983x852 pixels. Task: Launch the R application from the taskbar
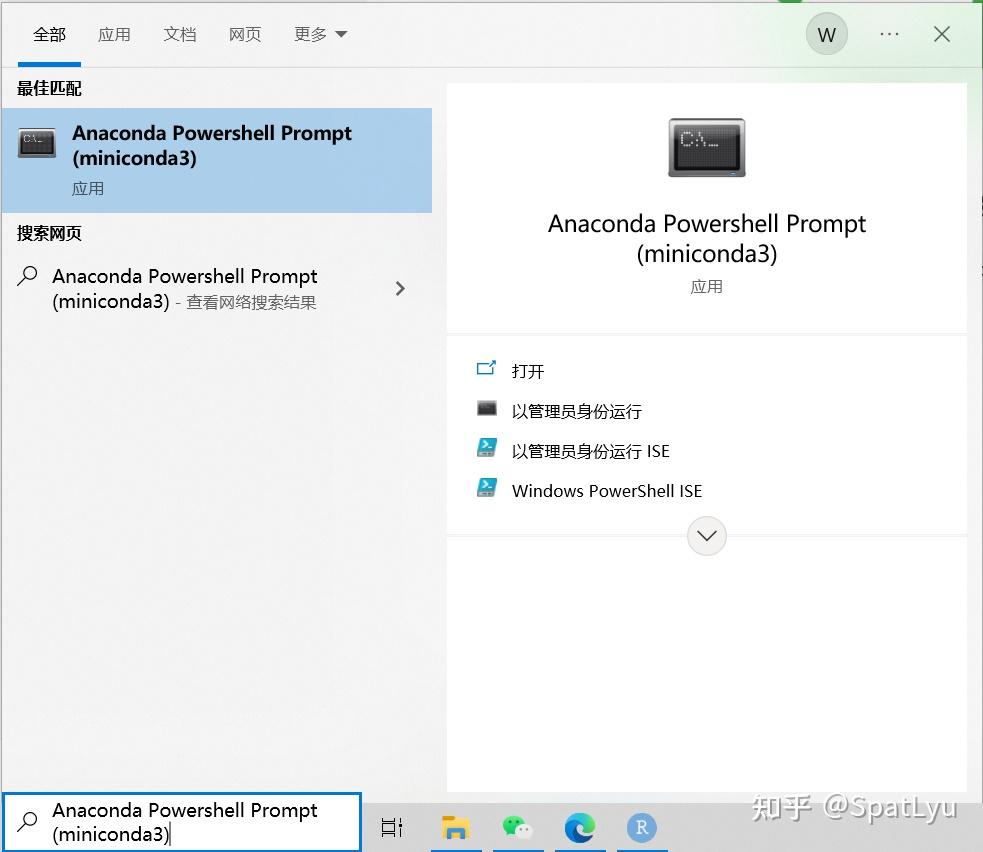tap(641, 827)
